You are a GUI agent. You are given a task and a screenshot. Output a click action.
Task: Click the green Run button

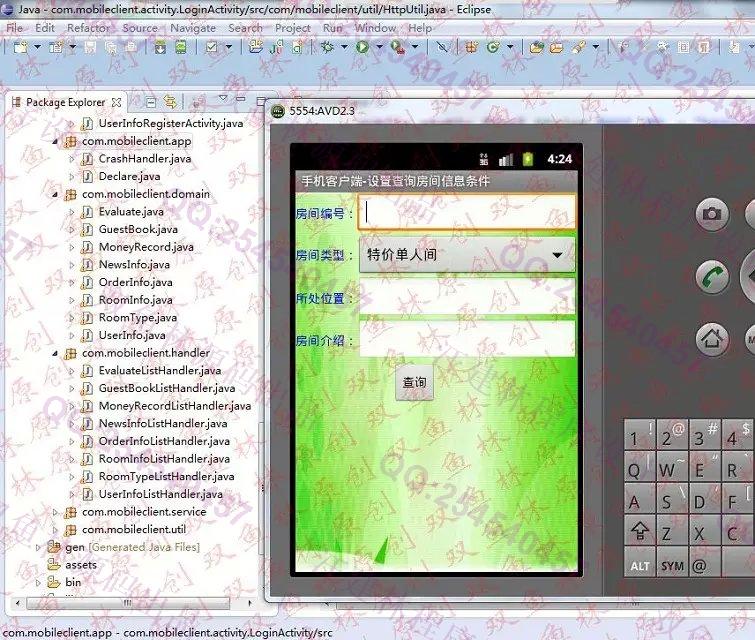(363, 47)
